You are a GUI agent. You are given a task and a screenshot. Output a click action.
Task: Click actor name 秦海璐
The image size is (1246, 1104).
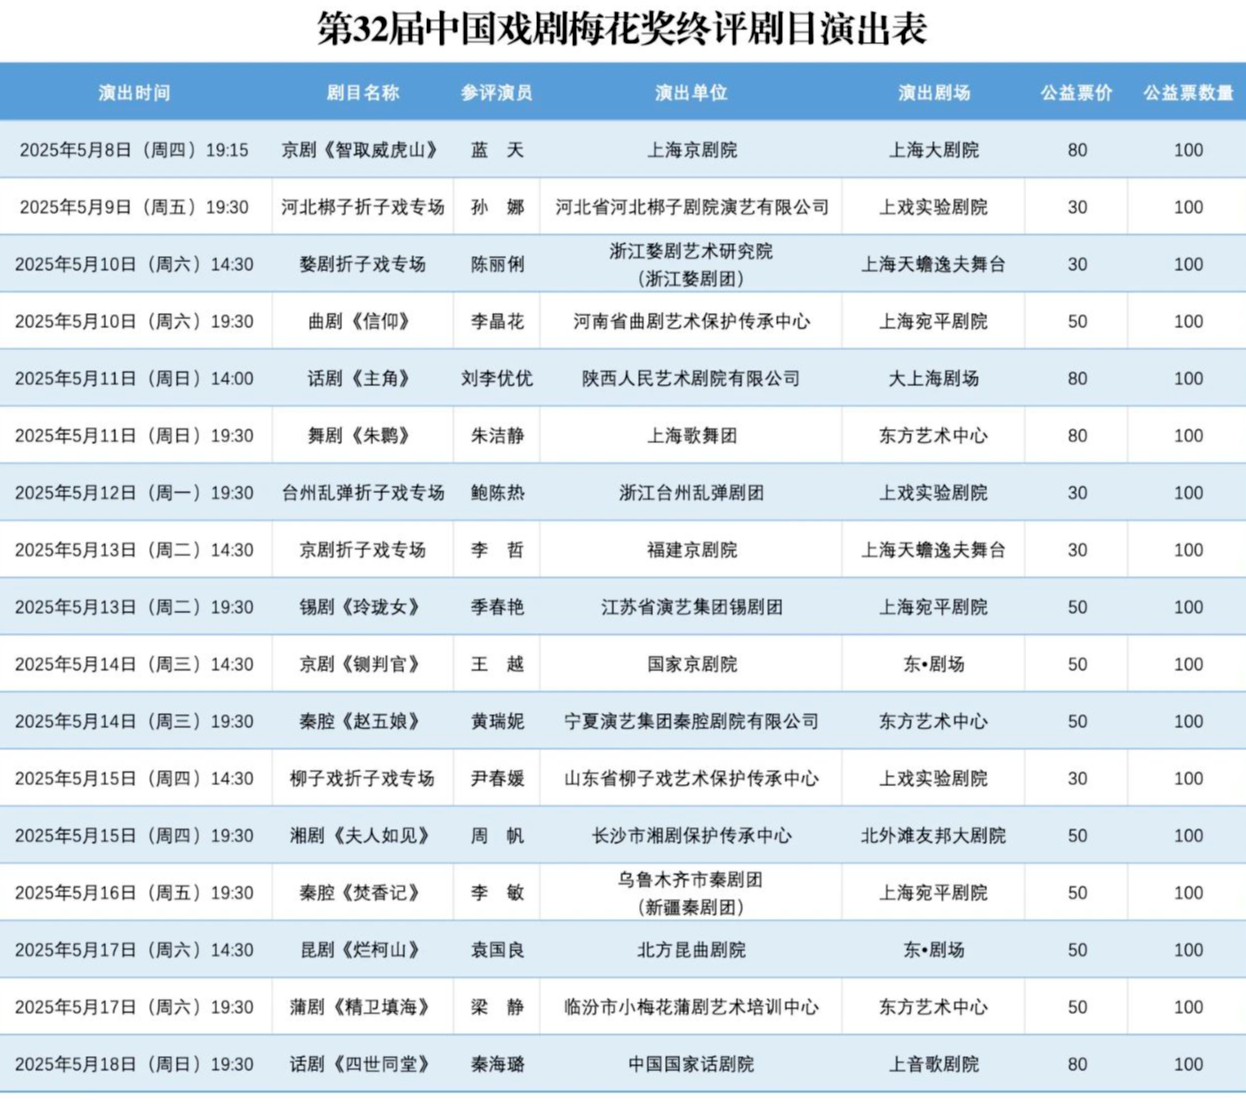click(496, 1064)
